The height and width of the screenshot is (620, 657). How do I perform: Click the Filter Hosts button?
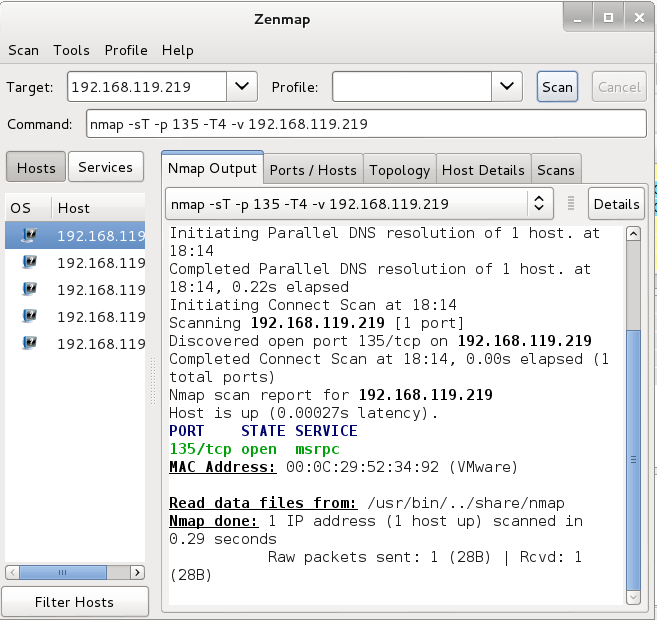point(74,602)
